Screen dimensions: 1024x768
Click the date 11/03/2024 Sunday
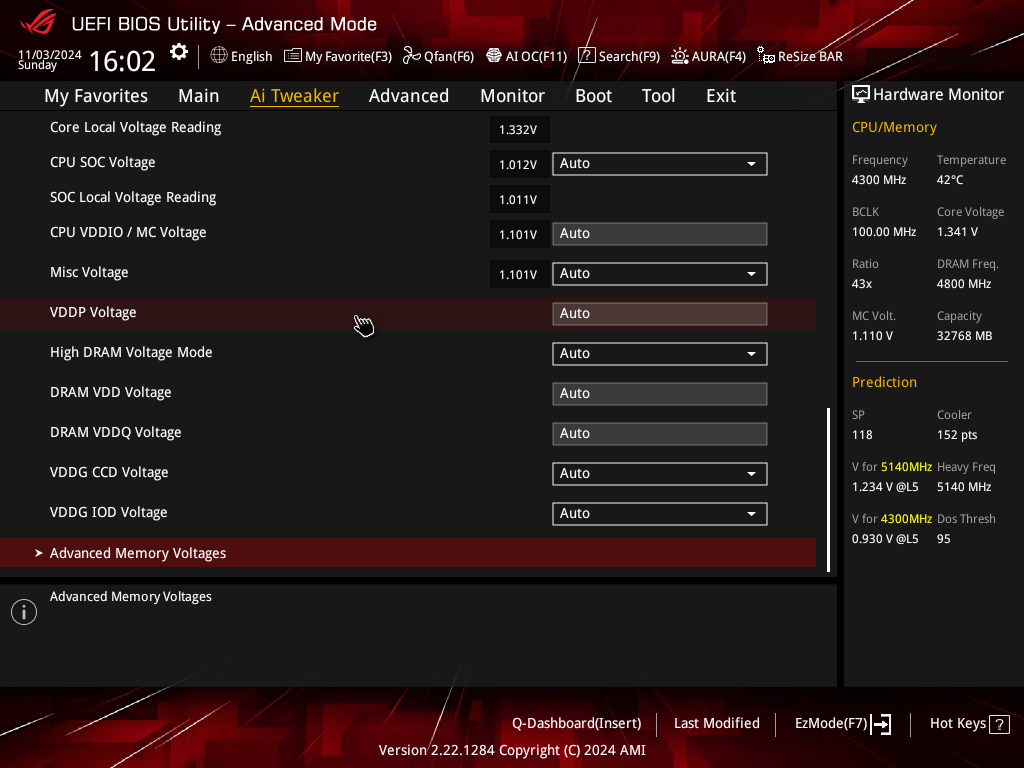(49, 59)
